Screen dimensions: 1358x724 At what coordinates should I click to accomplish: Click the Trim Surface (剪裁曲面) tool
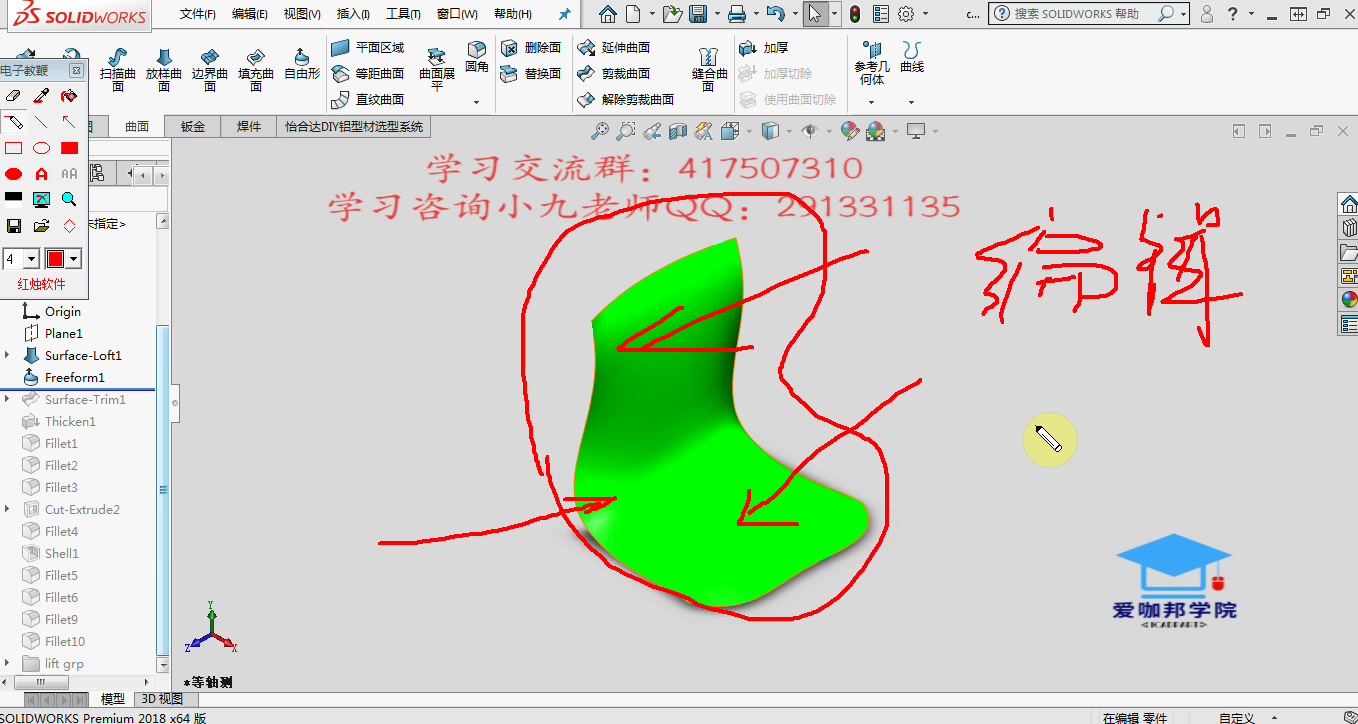(x=615, y=74)
